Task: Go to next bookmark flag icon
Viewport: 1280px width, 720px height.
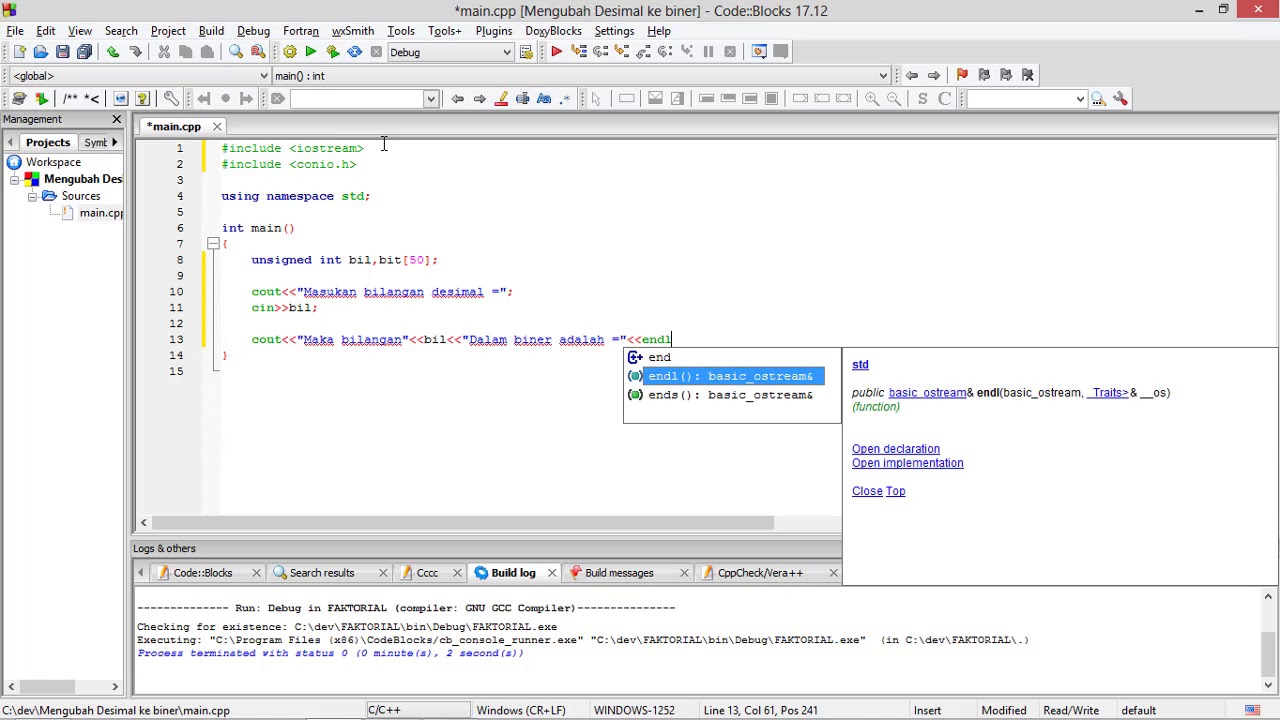Action: click(x=1006, y=75)
